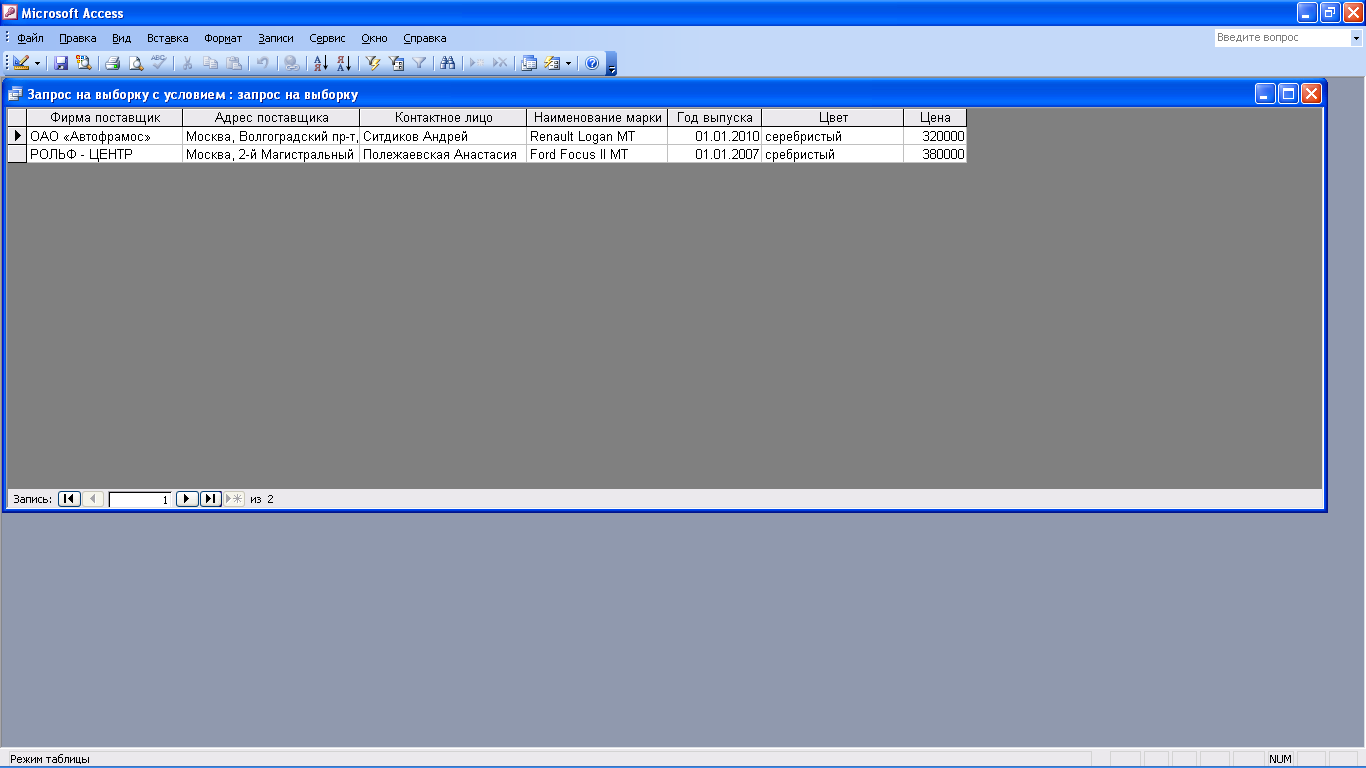Go to next record navigation button

187,499
